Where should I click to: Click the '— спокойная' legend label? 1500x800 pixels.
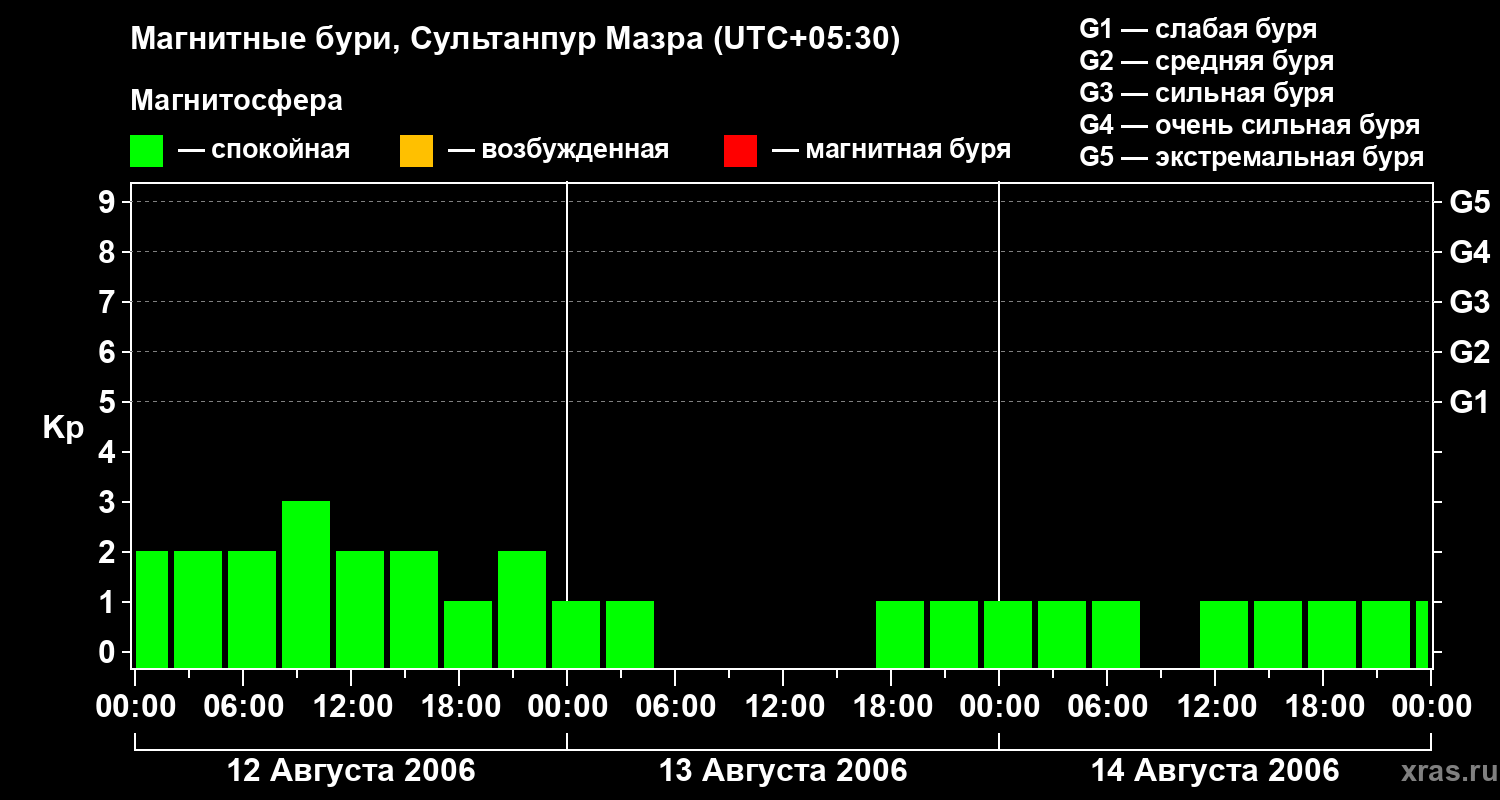(x=264, y=151)
